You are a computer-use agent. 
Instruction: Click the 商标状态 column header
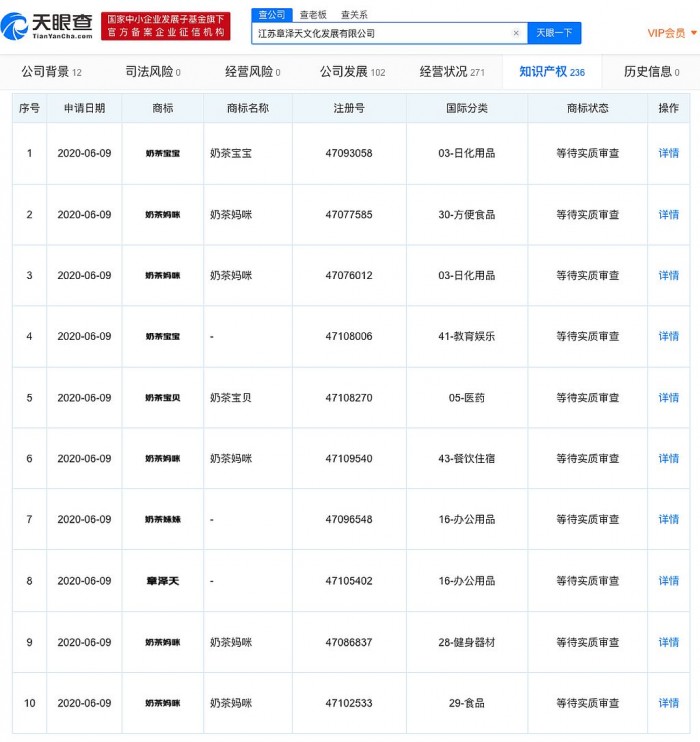click(587, 108)
